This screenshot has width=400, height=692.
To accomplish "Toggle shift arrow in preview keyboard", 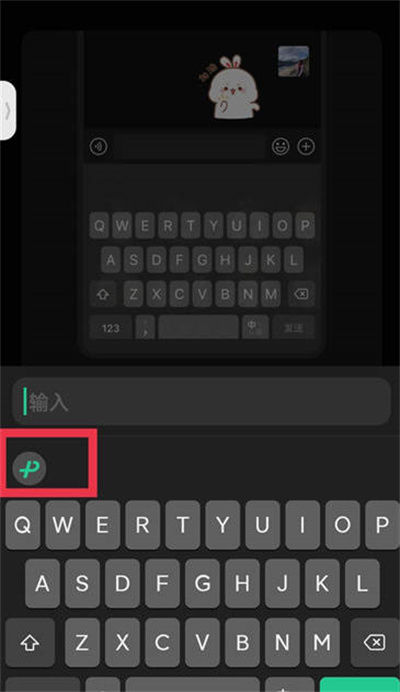I will coord(103,293).
